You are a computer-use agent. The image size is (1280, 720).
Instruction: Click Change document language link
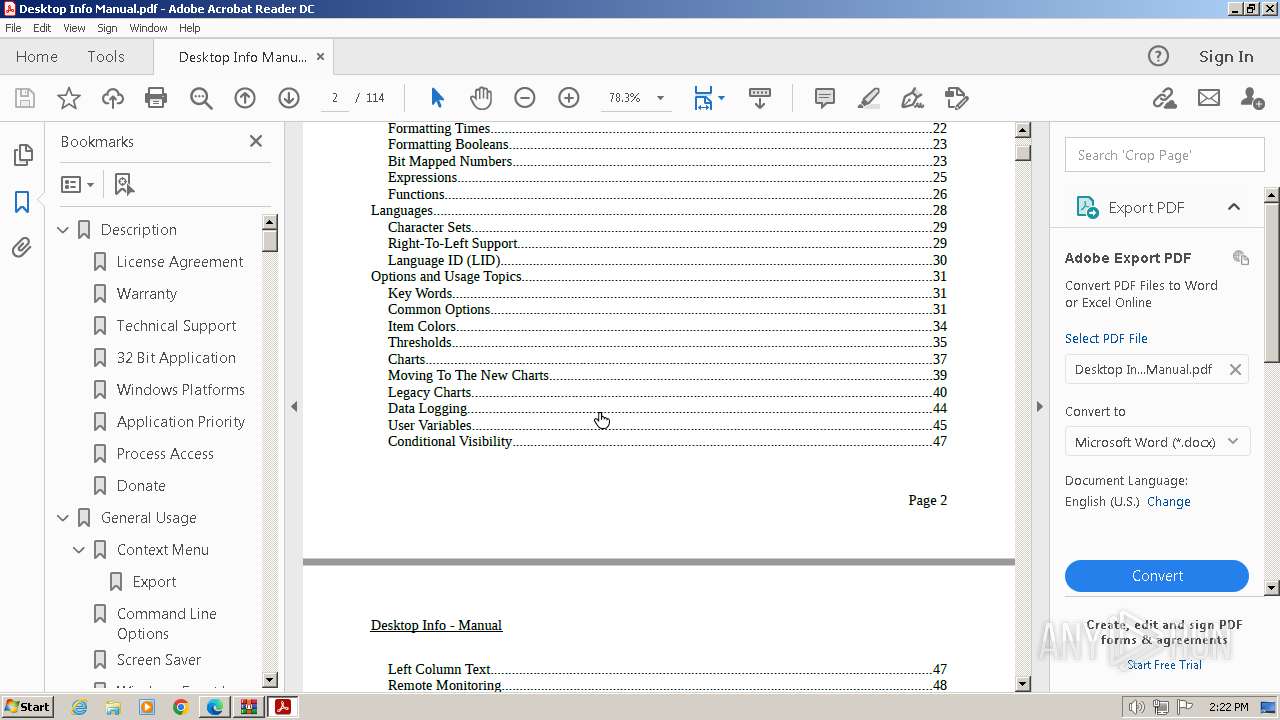click(1169, 502)
